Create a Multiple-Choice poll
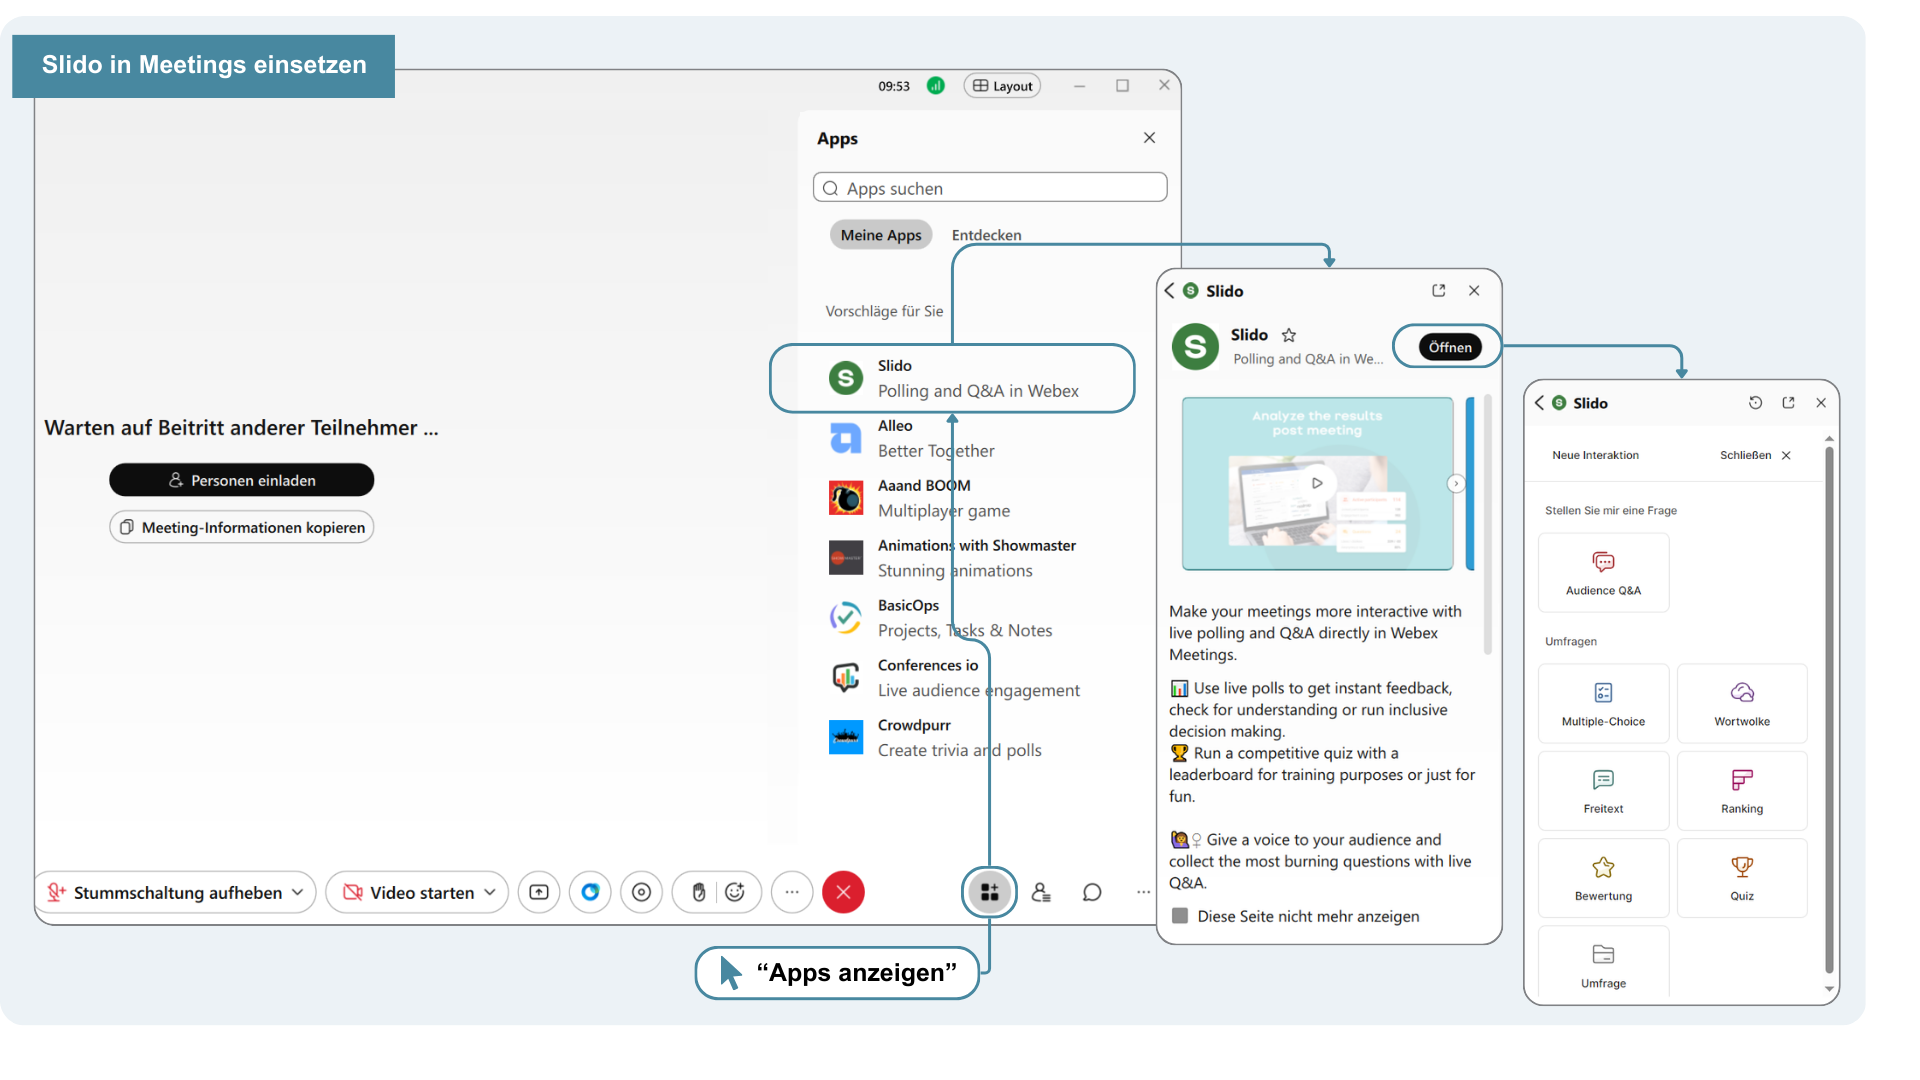This screenshot has width=1920, height=1080. coord(1603,703)
